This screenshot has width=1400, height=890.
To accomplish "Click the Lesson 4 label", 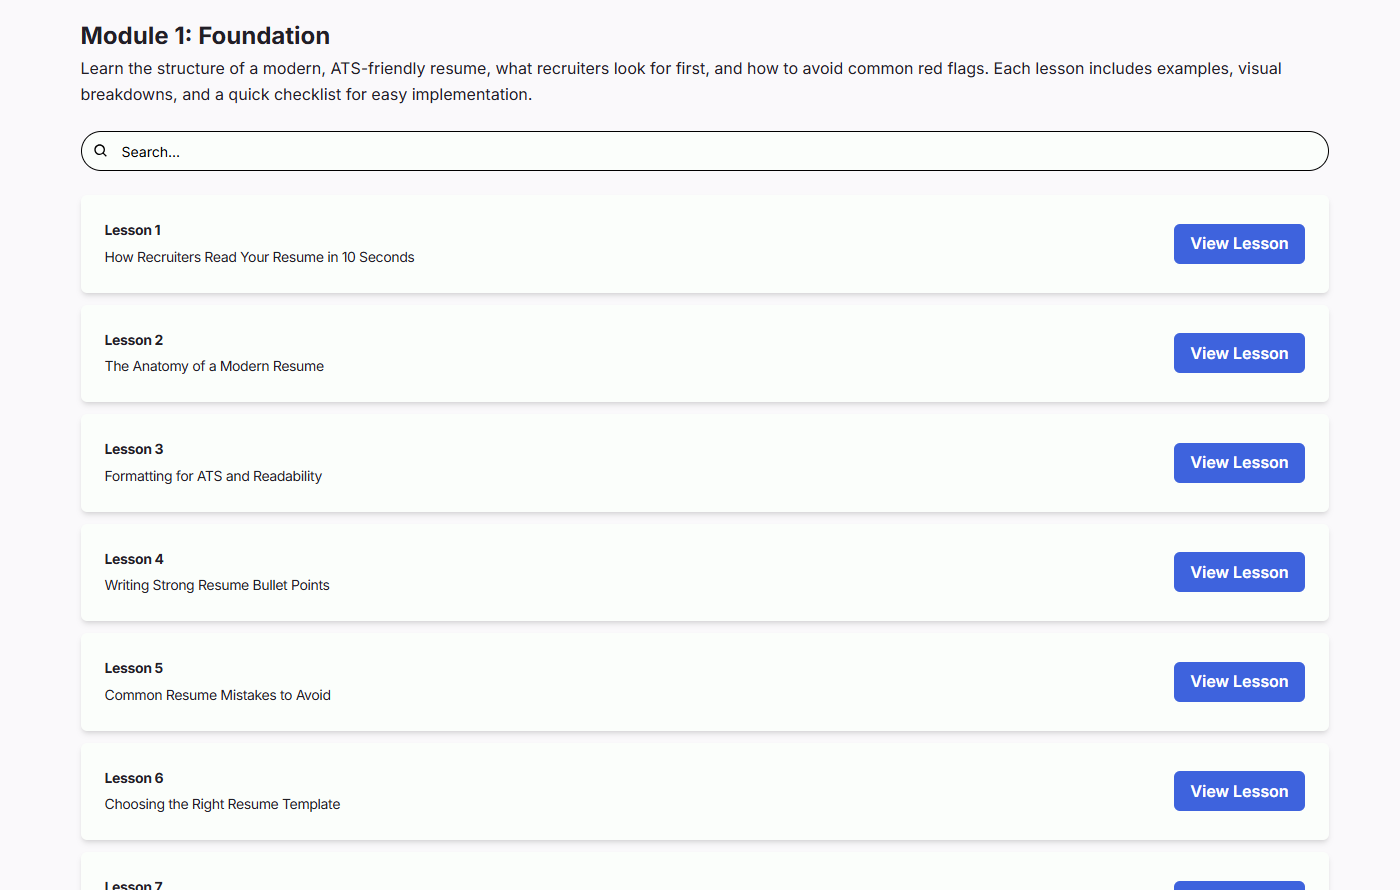I will tap(133, 559).
